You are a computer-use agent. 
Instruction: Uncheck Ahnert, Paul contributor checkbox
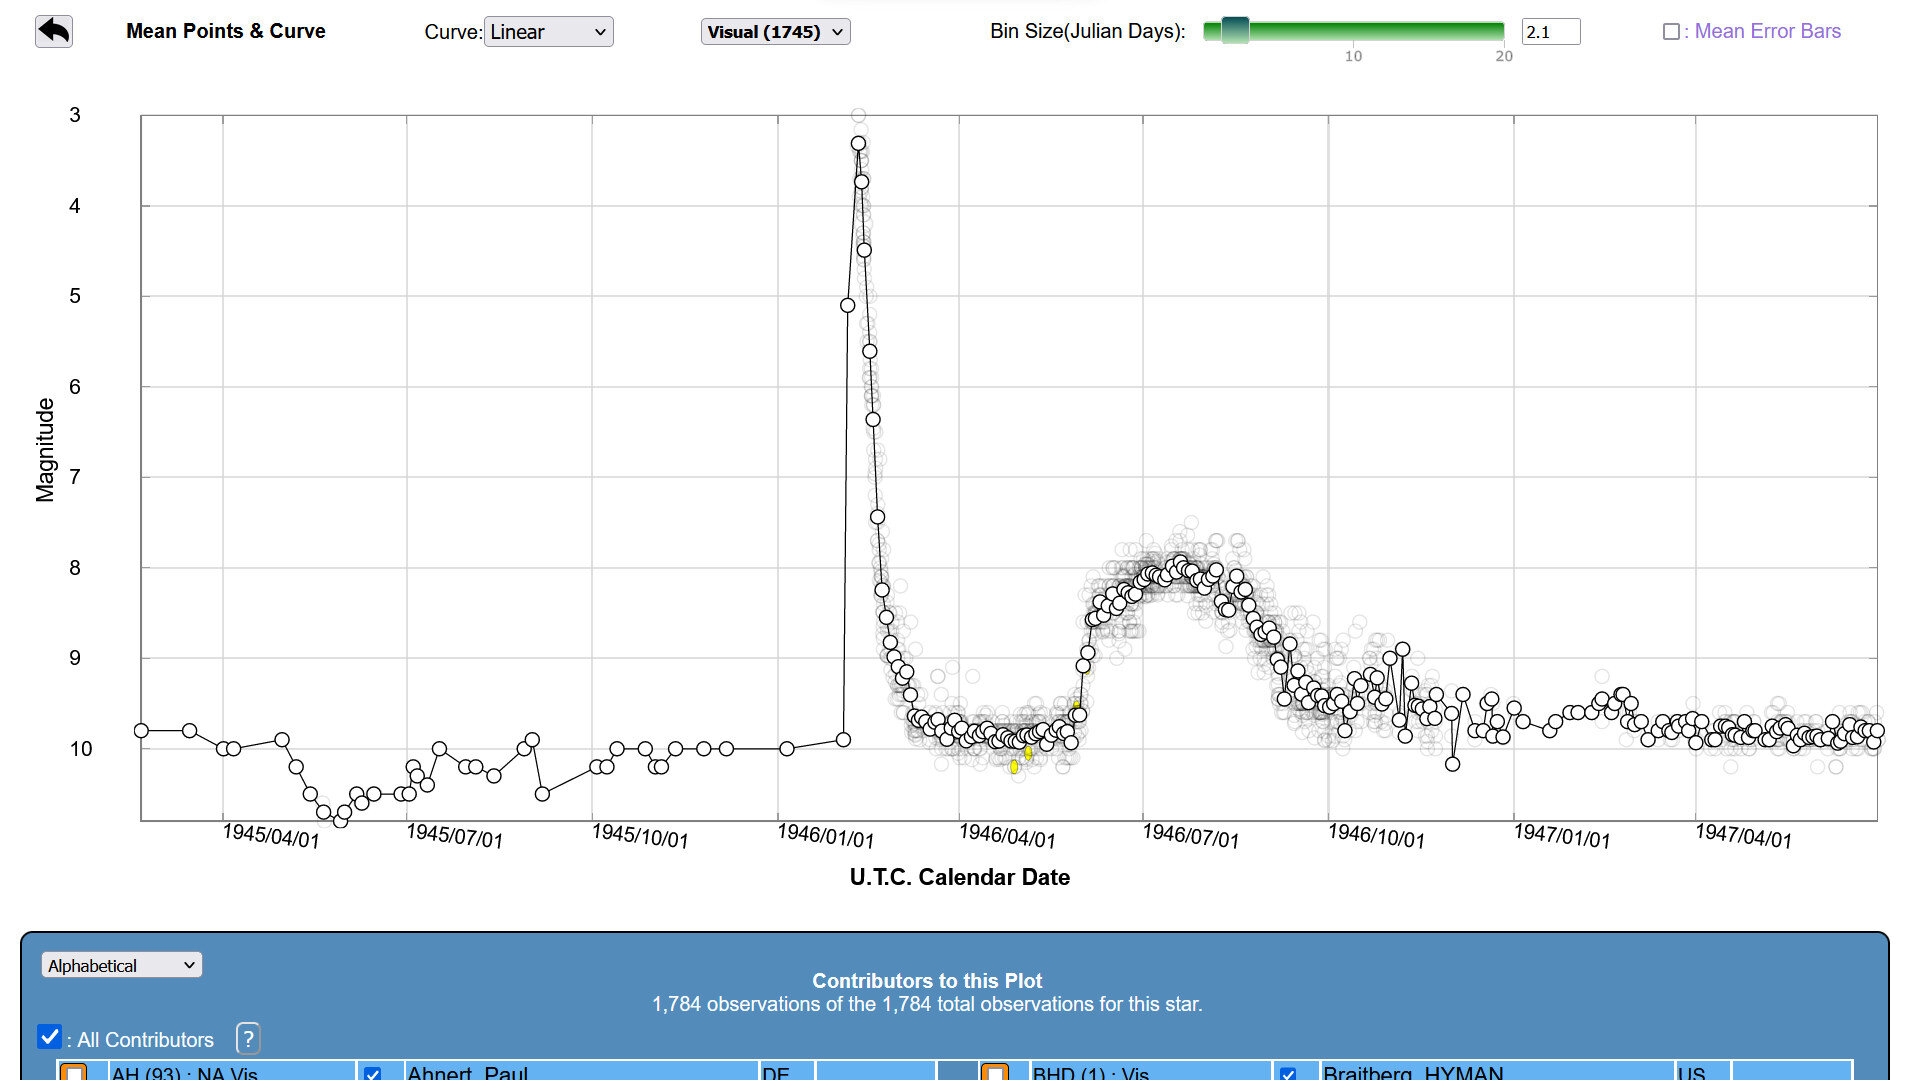(x=372, y=1073)
